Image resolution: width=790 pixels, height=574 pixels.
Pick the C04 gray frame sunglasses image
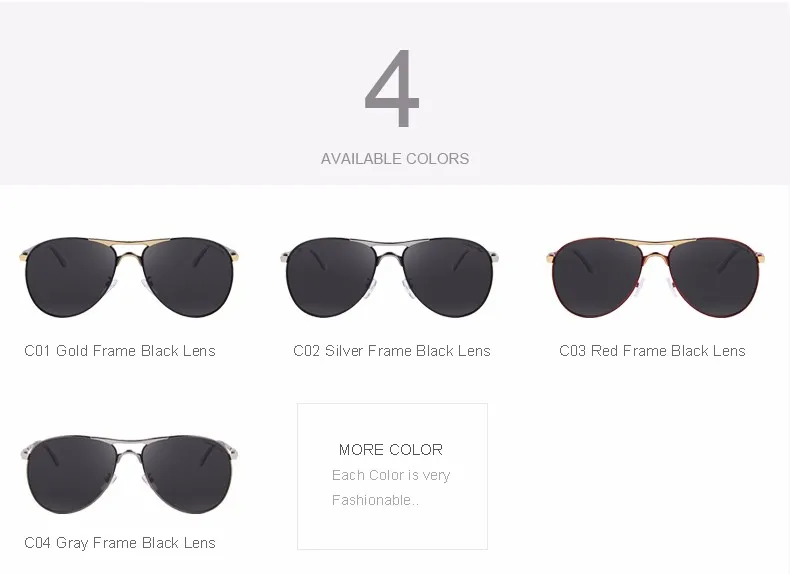coord(129,474)
